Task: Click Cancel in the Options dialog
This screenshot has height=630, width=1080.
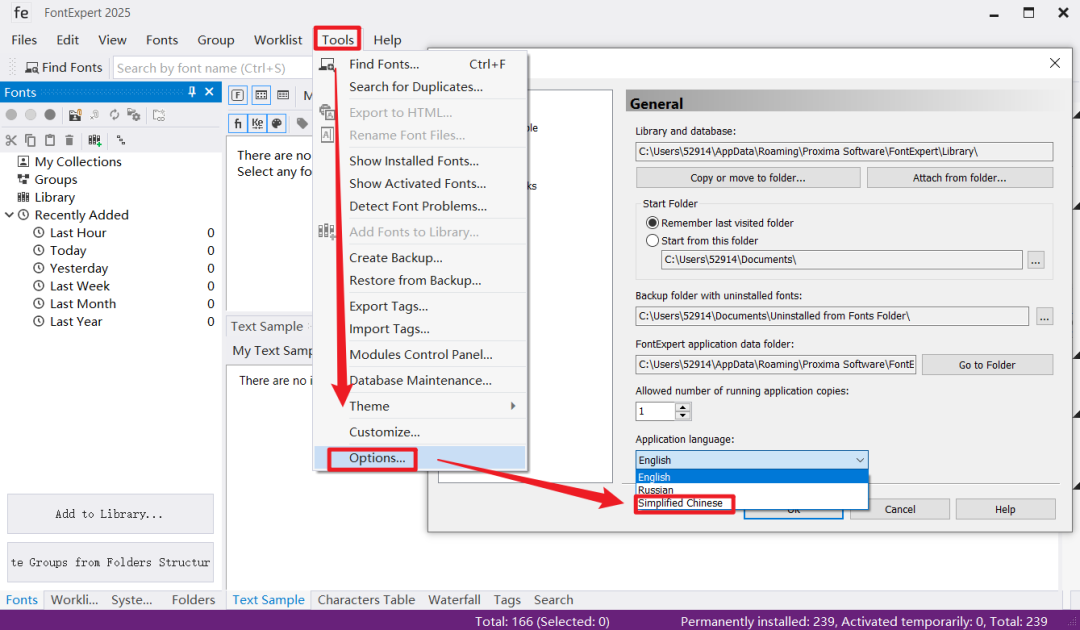Action: pyautogui.click(x=900, y=510)
